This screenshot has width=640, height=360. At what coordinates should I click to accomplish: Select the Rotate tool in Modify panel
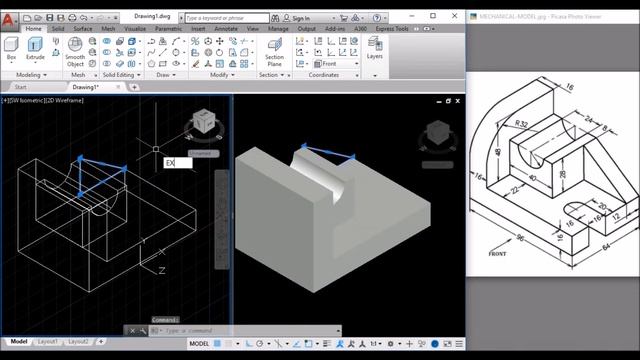click(x=220, y=52)
